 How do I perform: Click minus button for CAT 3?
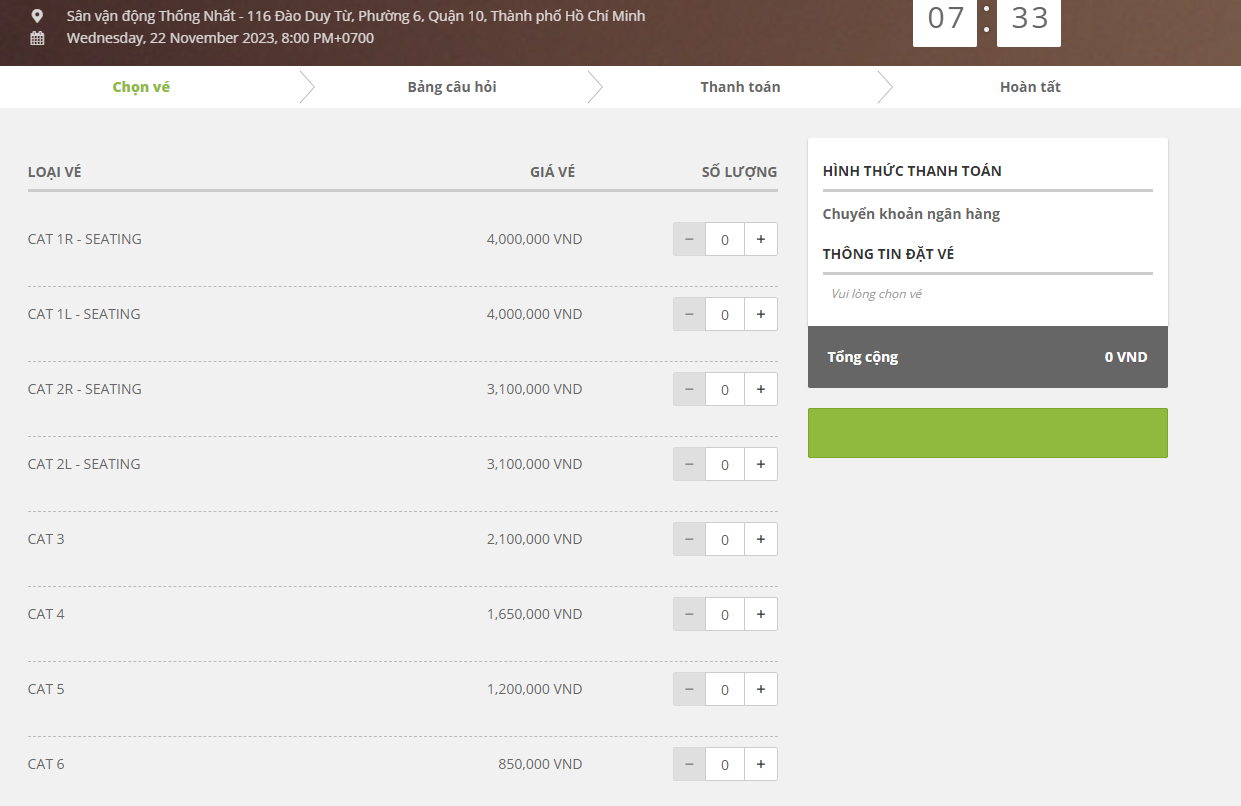coord(689,540)
